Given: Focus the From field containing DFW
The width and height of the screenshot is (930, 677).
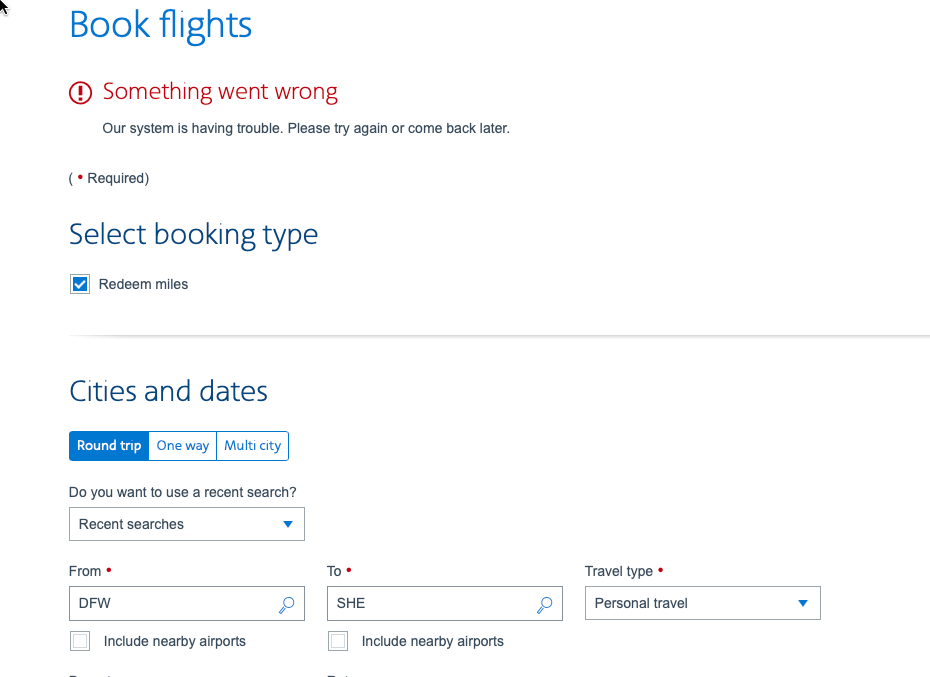Looking at the screenshot, I should [170, 604].
